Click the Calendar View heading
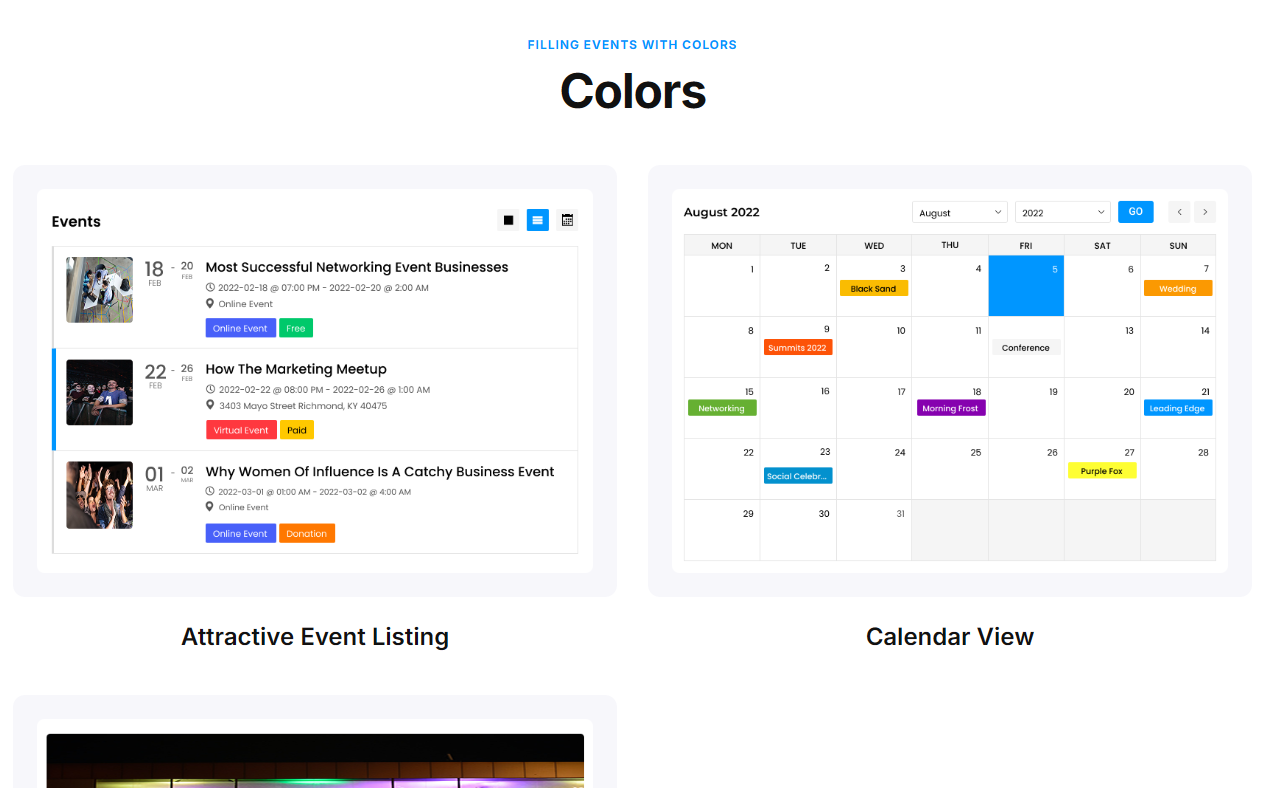The width and height of the screenshot is (1274, 788). [950, 637]
